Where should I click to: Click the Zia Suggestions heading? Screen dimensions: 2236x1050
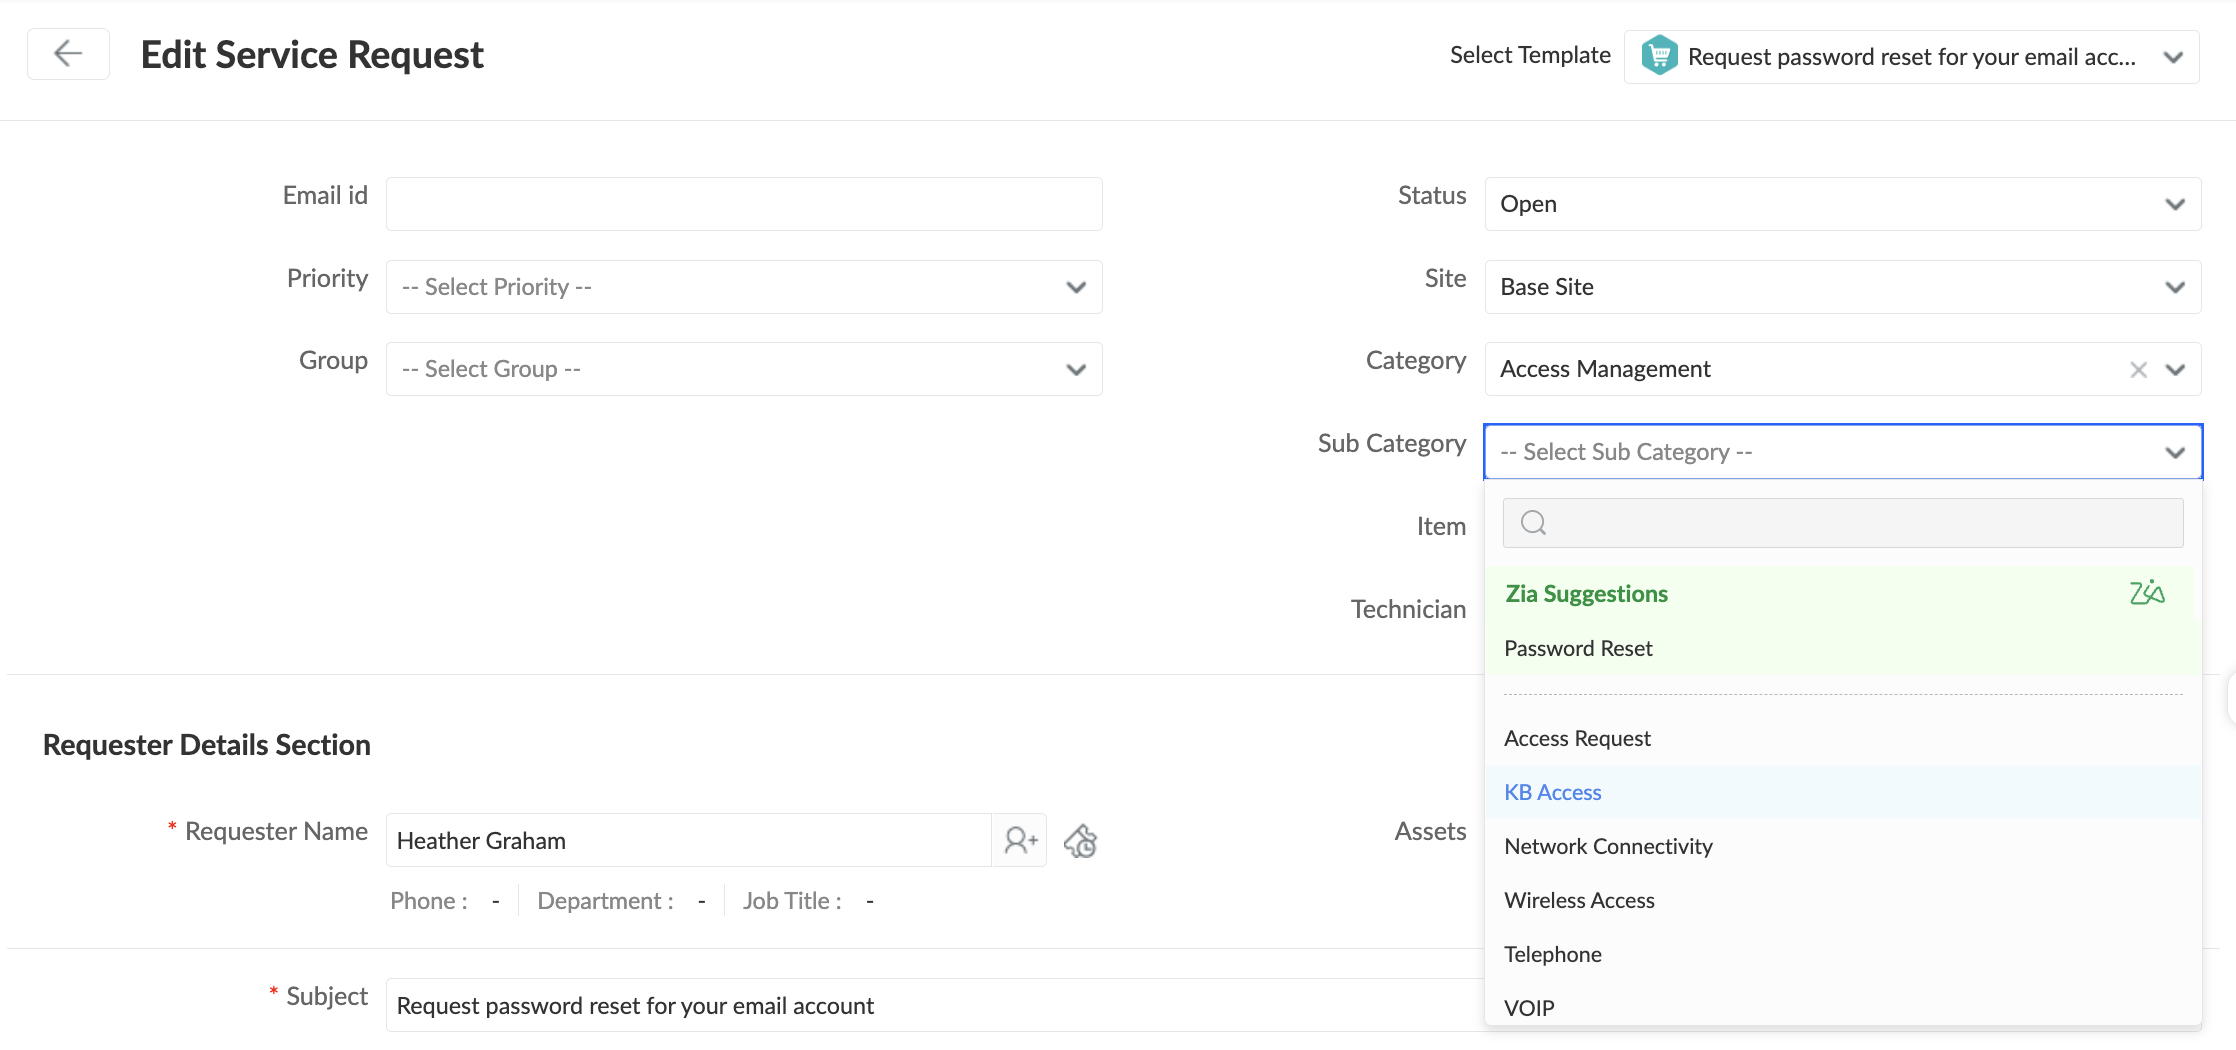click(1586, 594)
